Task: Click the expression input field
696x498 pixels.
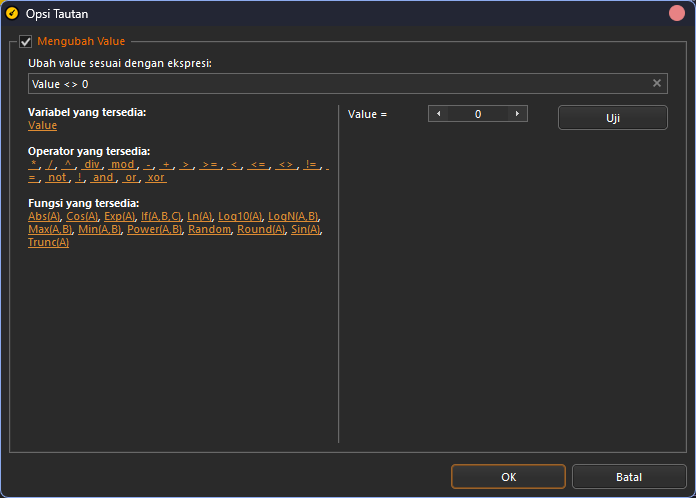Action: (338, 84)
